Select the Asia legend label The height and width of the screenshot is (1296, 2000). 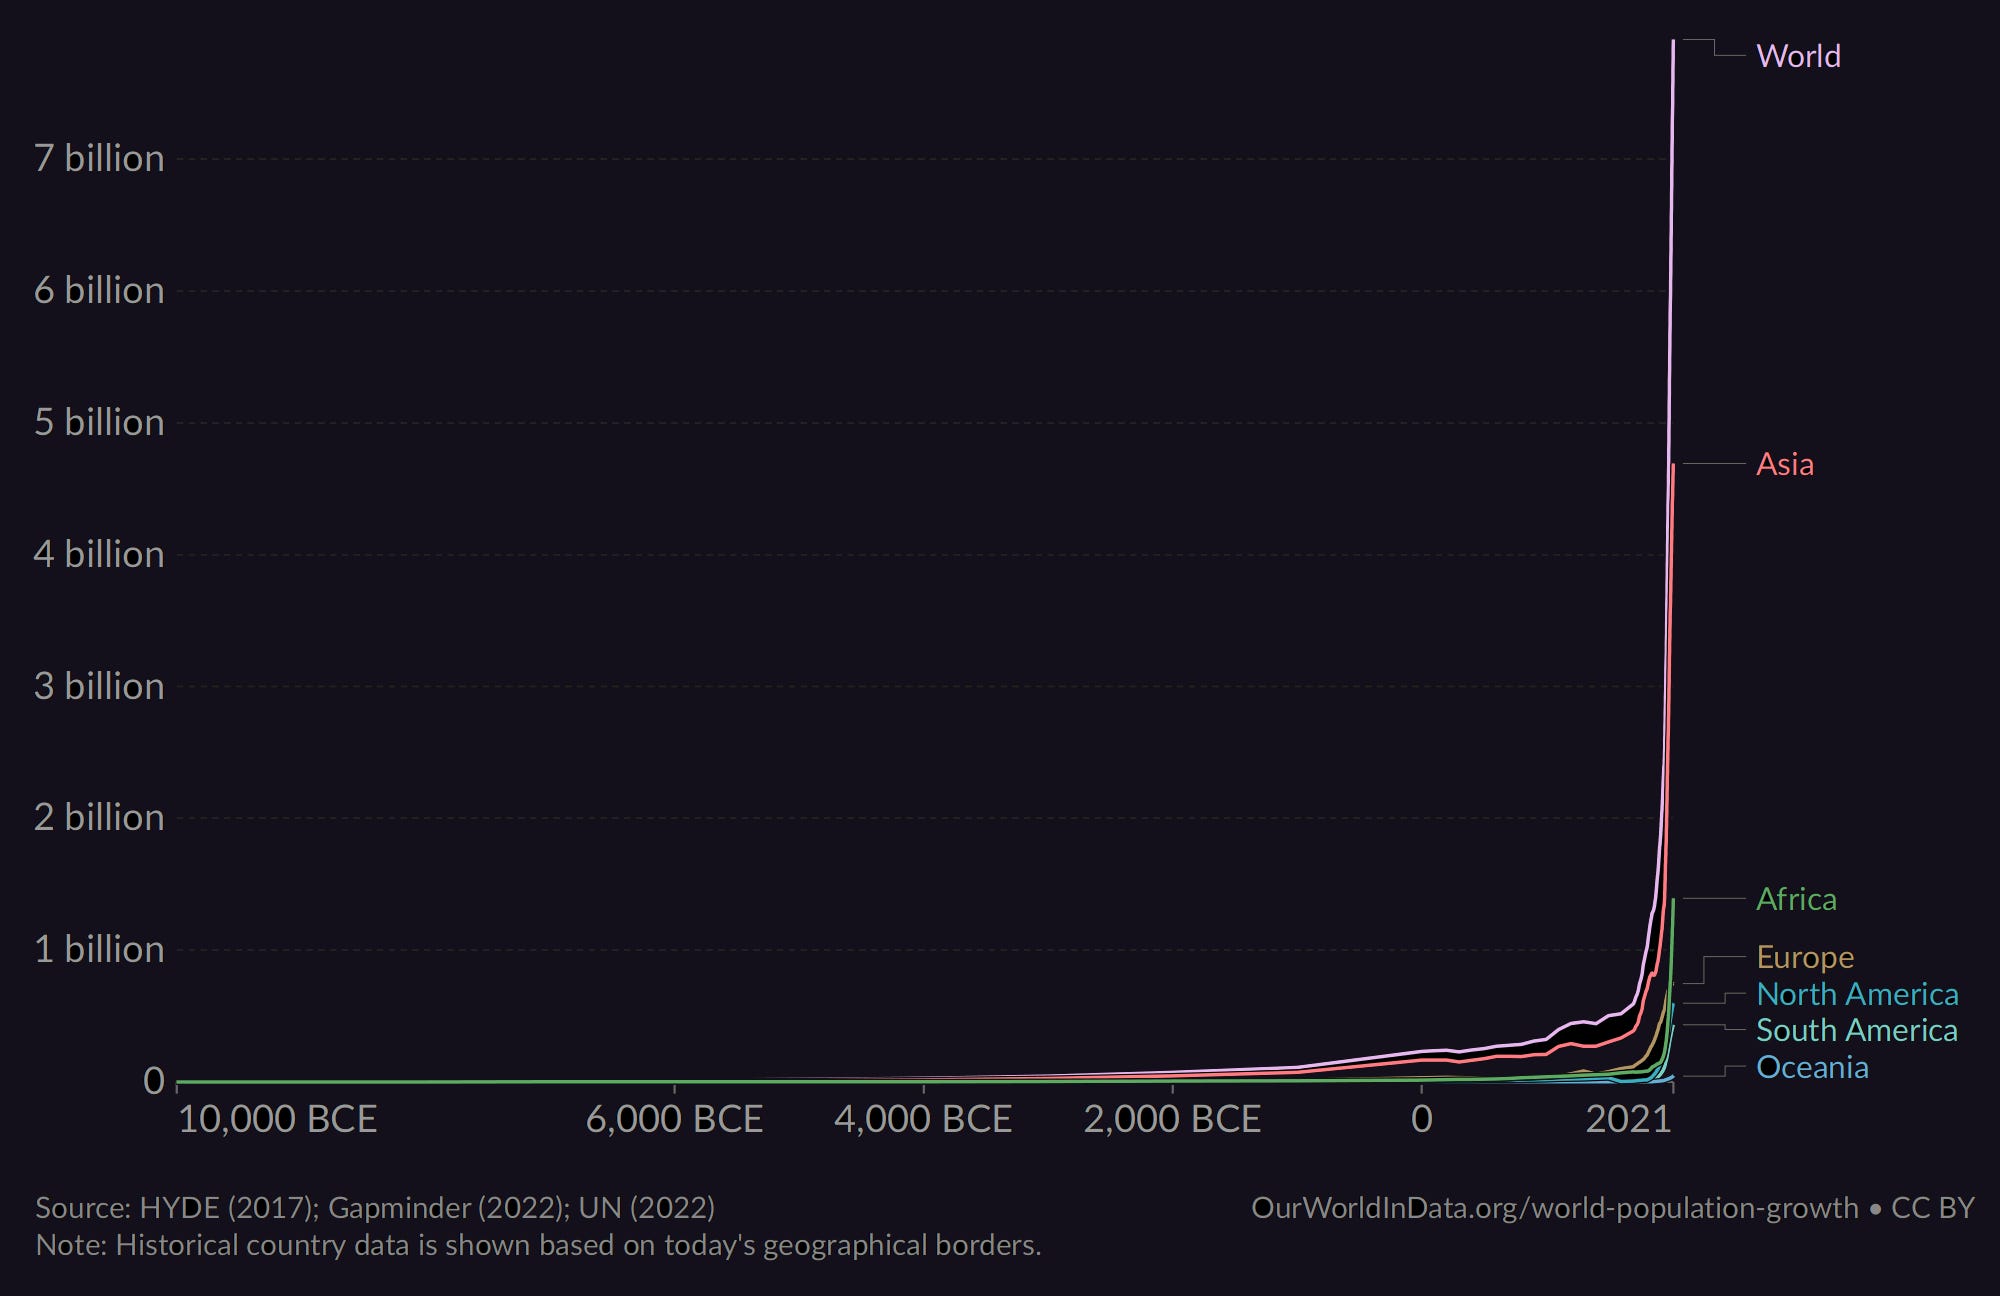point(1784,464)
